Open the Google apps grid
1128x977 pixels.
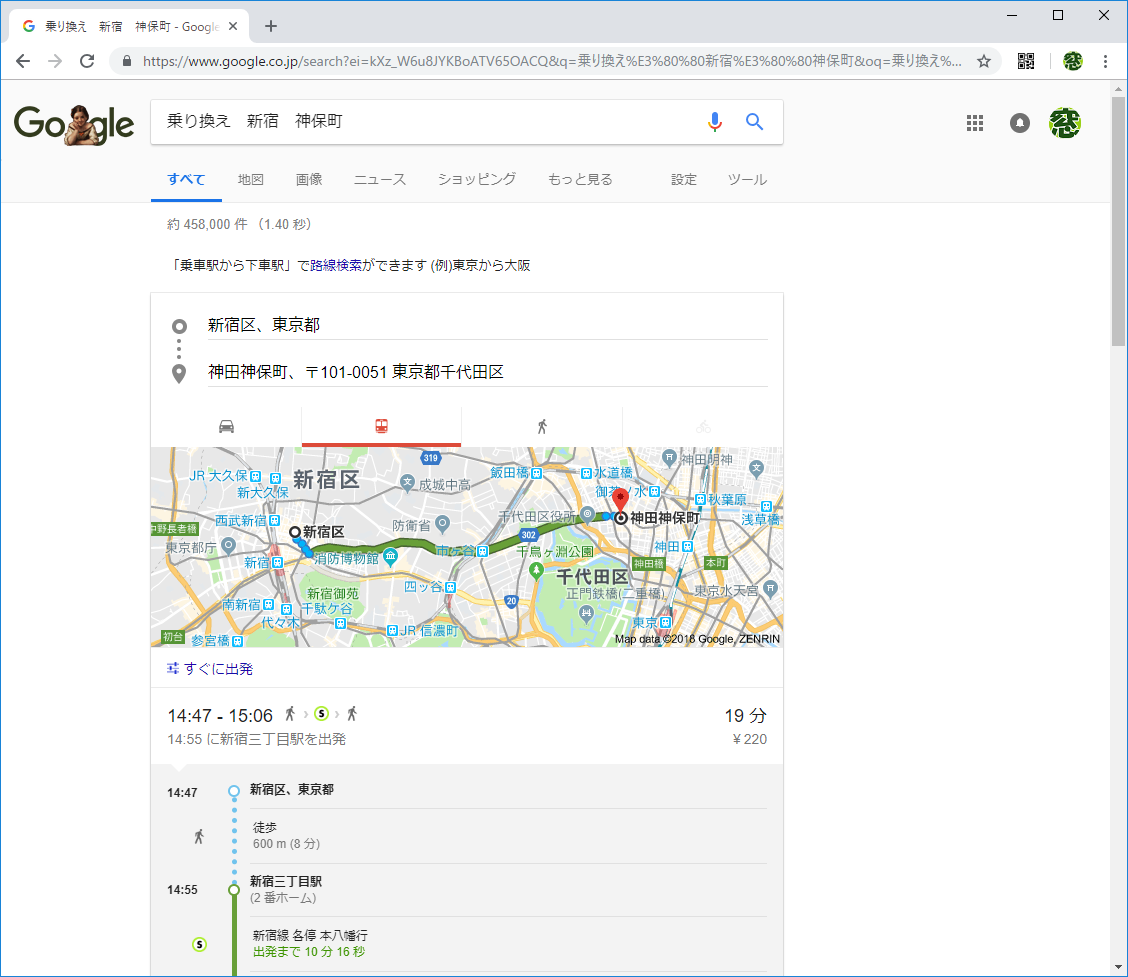(x=975, y=122)
